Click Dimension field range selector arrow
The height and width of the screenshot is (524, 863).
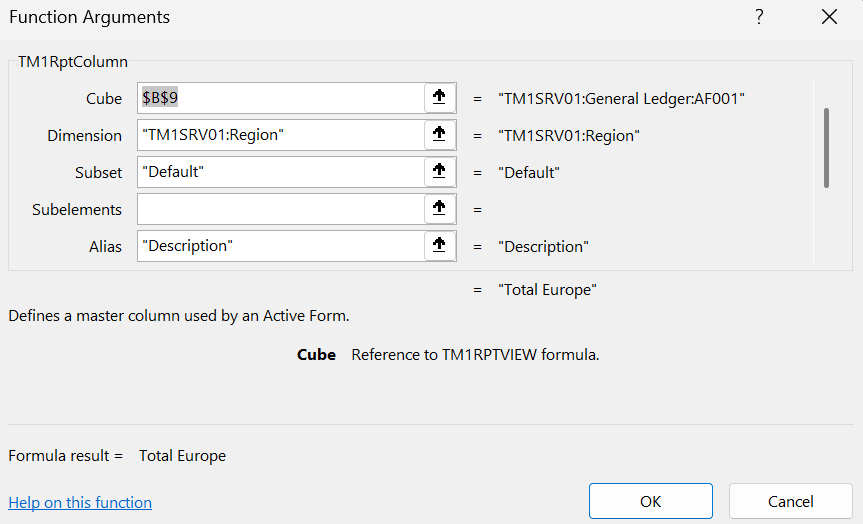click(x=439, y=135)
